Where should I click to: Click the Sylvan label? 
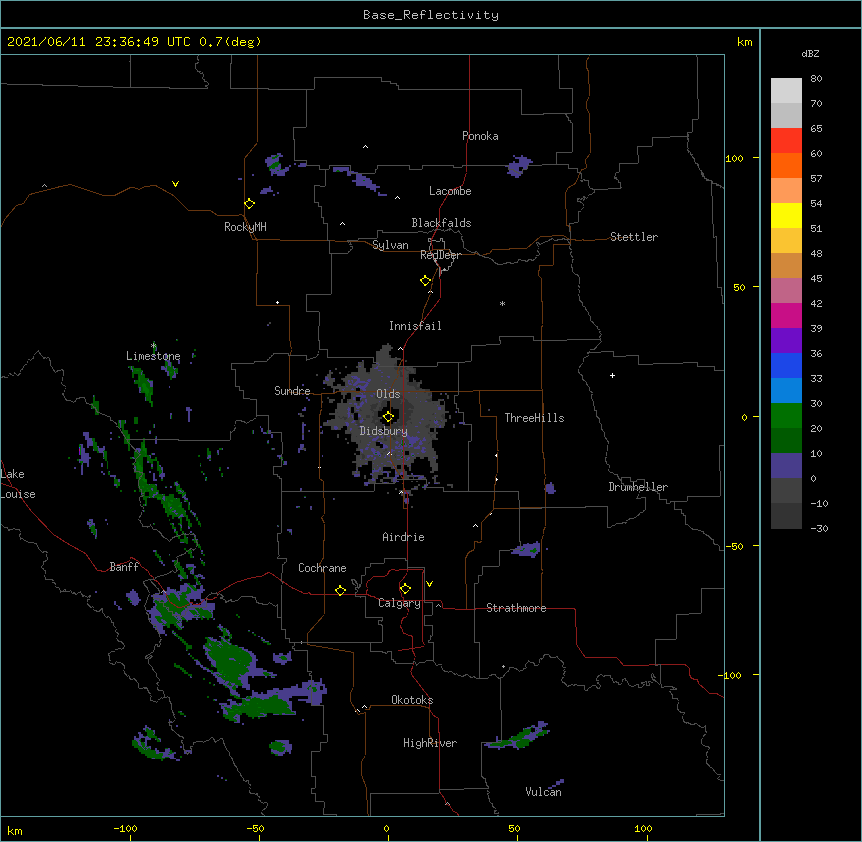390,245
